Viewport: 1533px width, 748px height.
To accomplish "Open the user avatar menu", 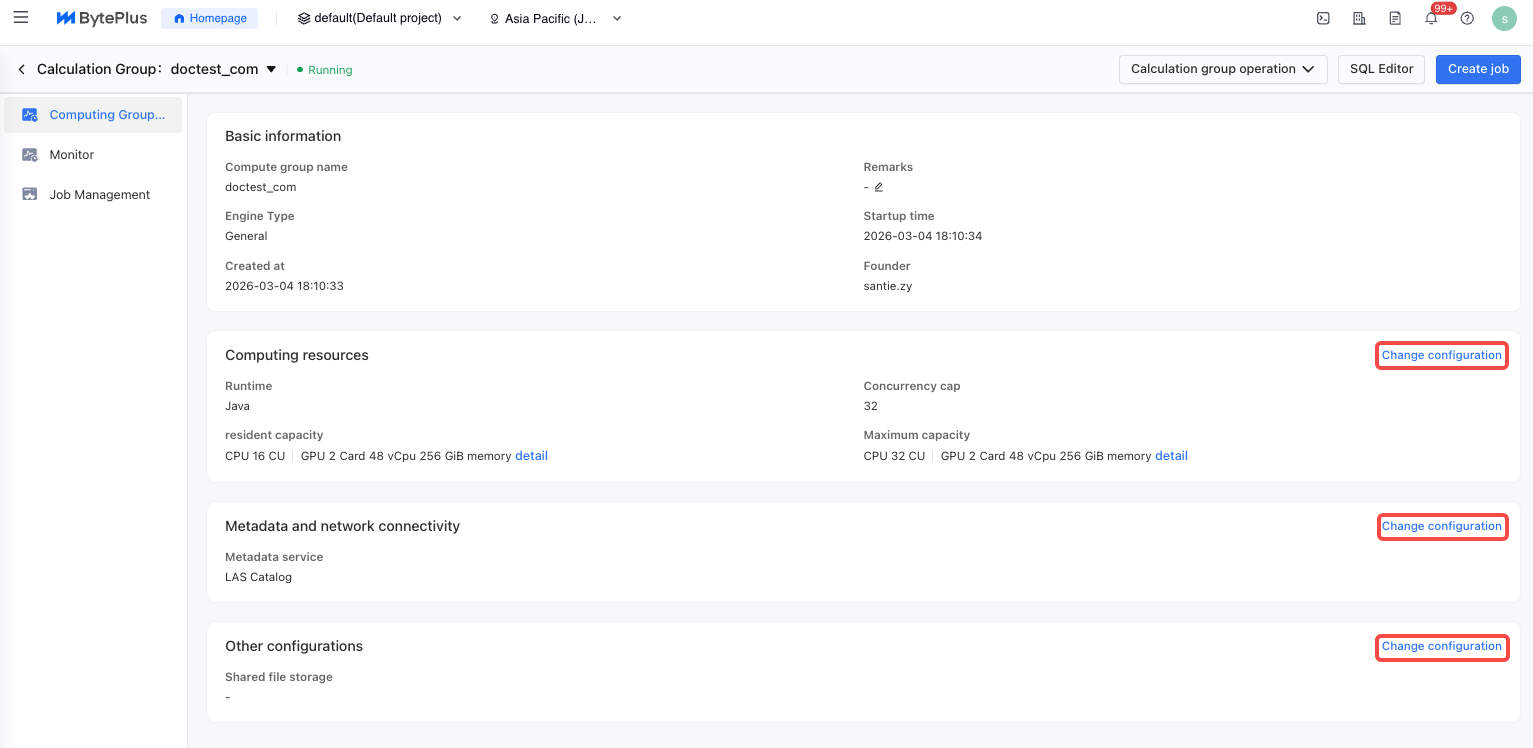I will (1504, 18).
